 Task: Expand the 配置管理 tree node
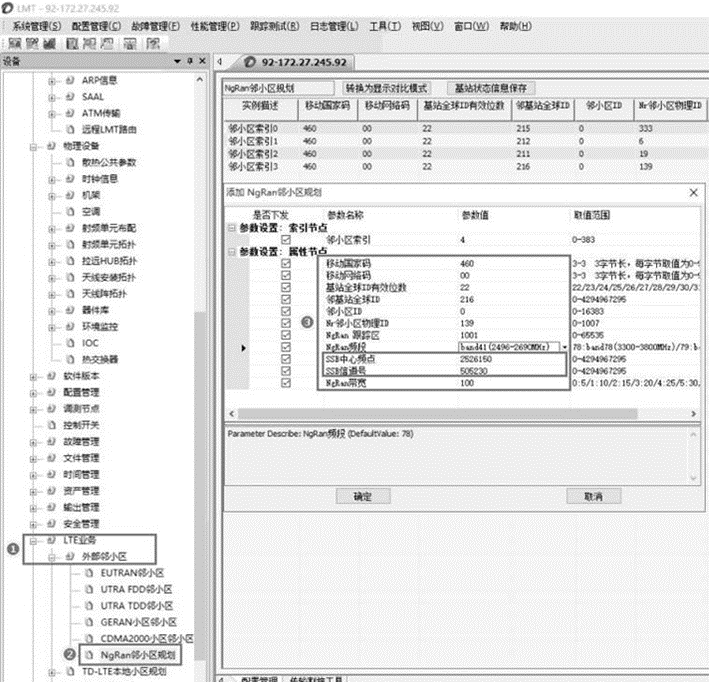point(33,393)
